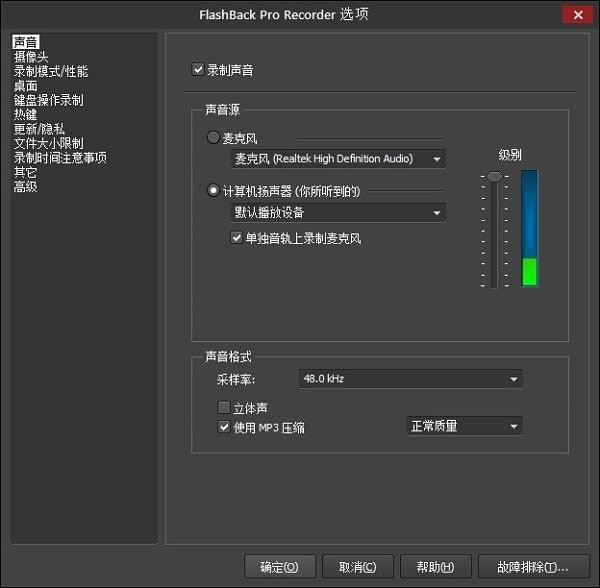Select the 计算机扬声器 radio option
Screen dimensions: 600x588
[213, 191]
